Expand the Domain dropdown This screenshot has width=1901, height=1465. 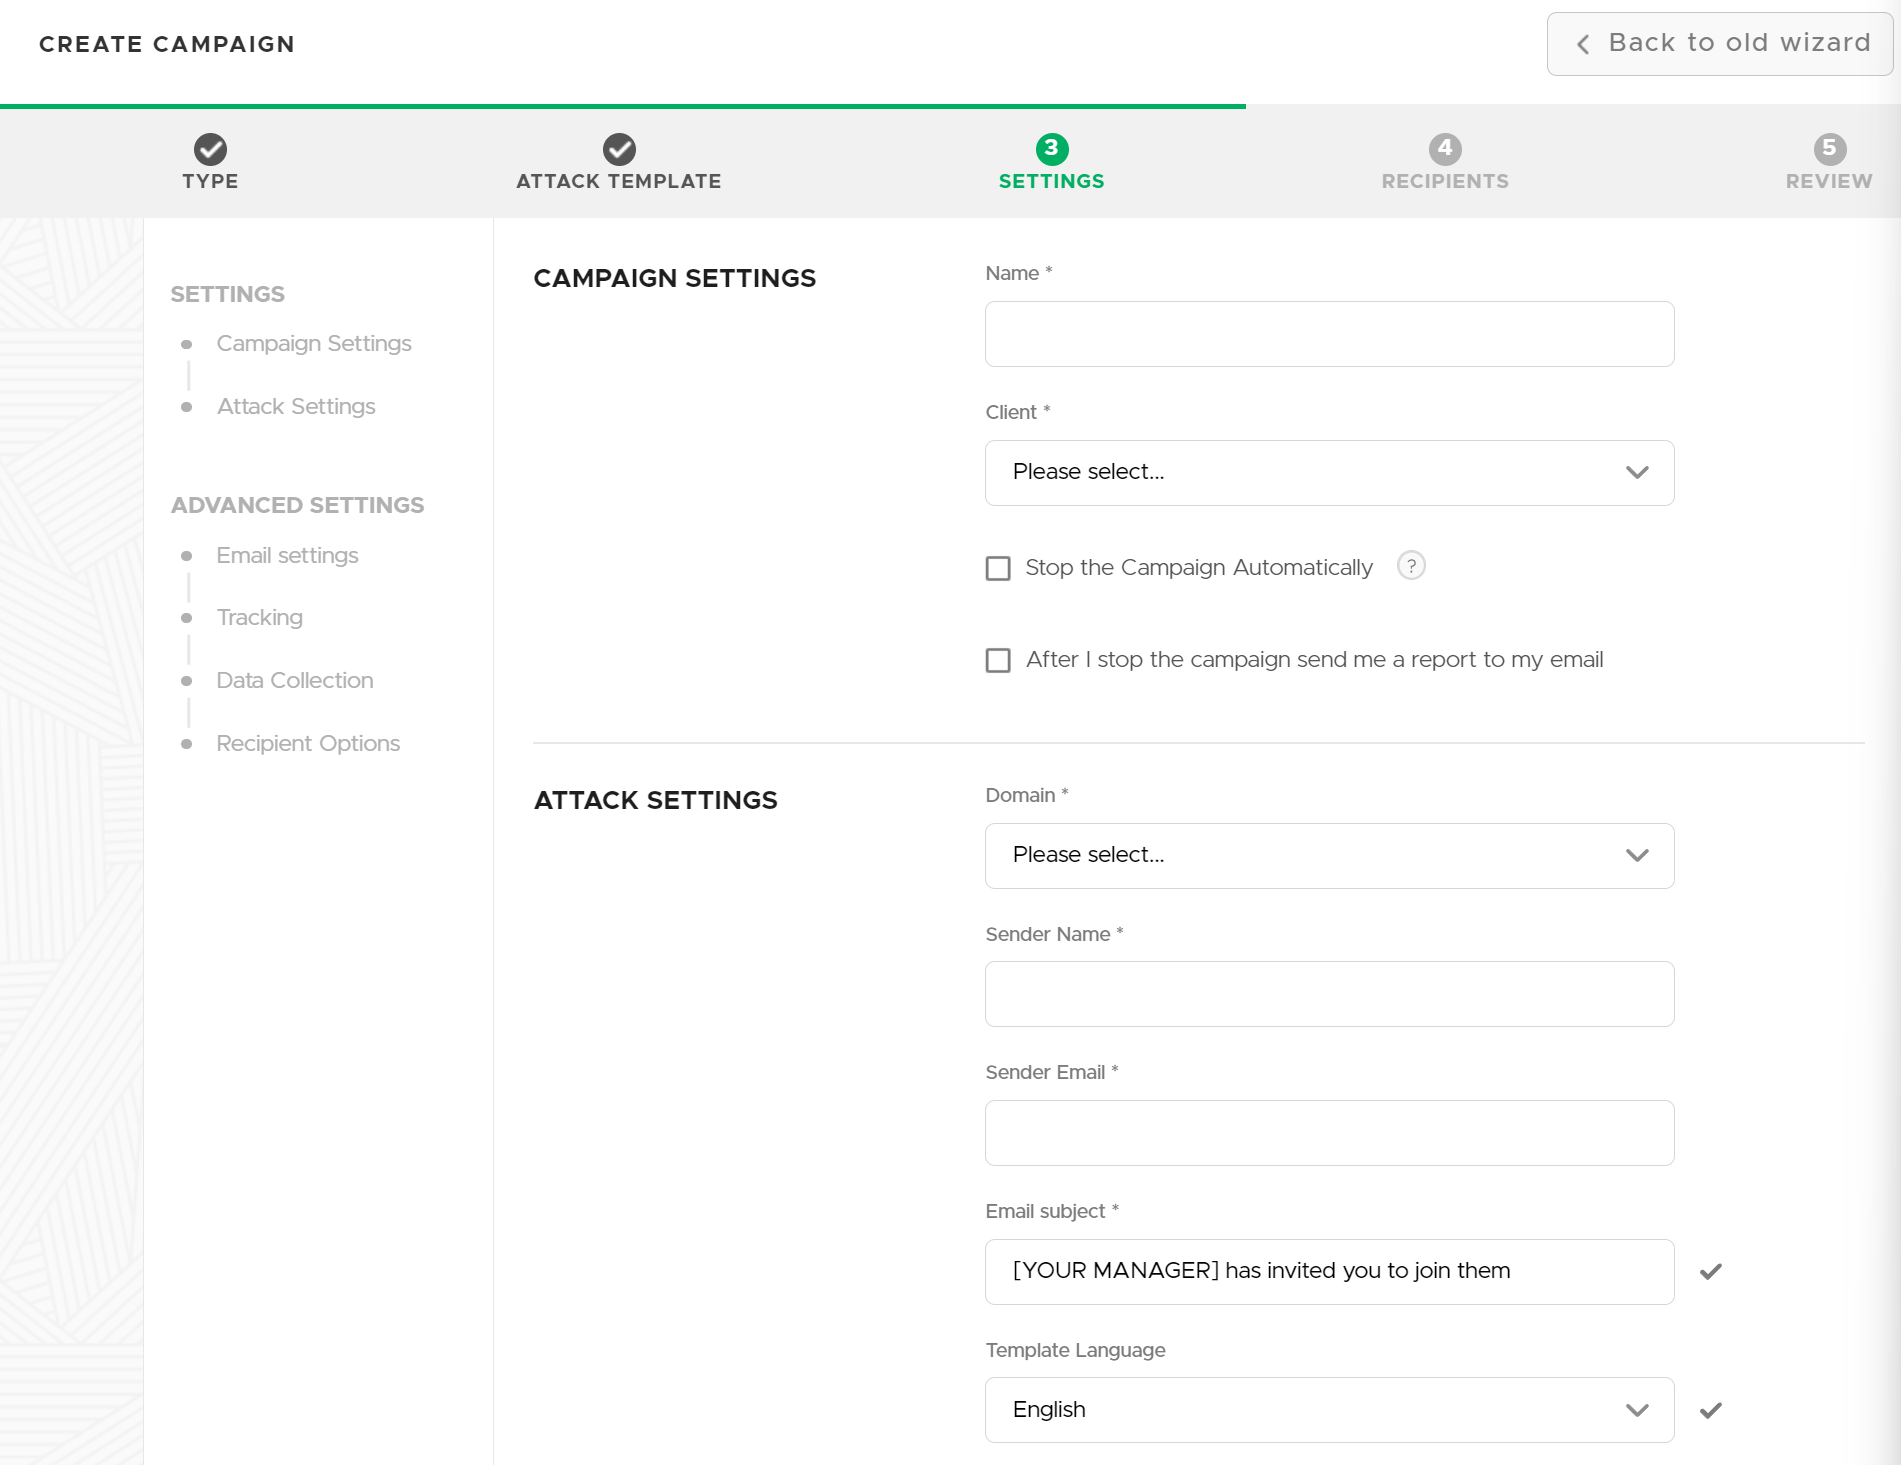[x=1329, y=855]
